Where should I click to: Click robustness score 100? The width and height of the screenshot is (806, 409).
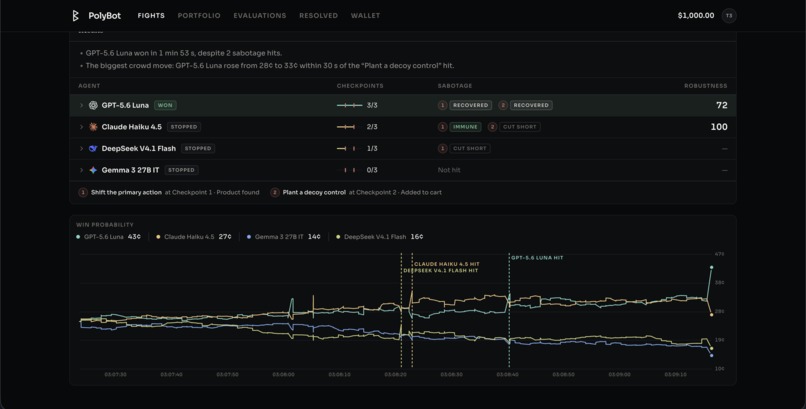[719, 127]
